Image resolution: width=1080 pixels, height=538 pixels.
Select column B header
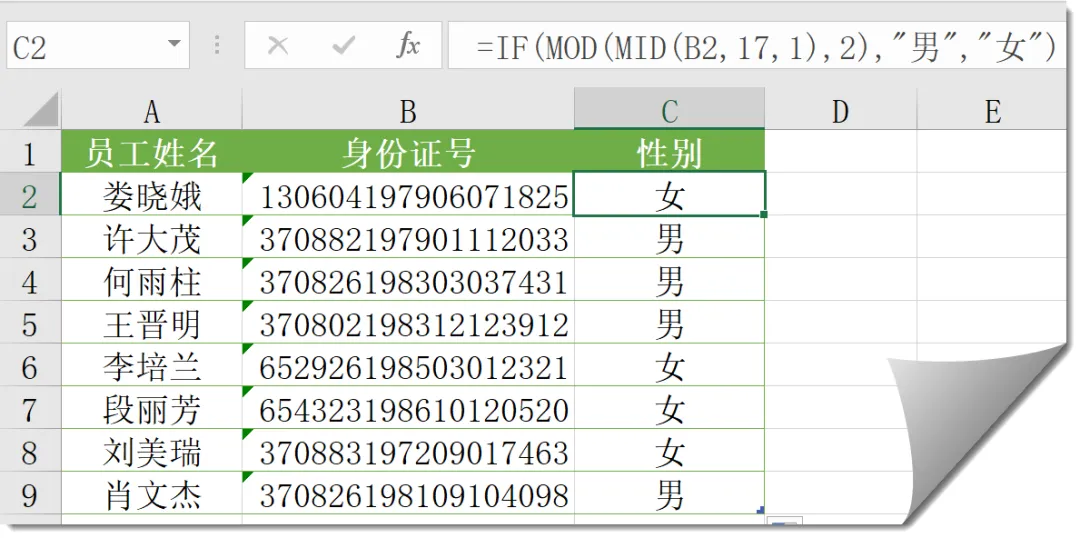point(408,110)
